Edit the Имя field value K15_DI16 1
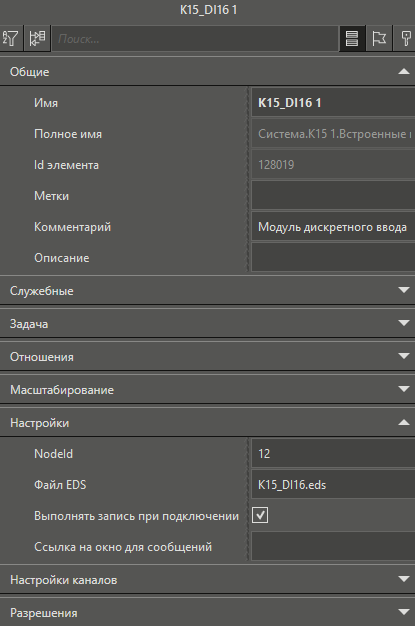The image size is (415, 626). 333,103
